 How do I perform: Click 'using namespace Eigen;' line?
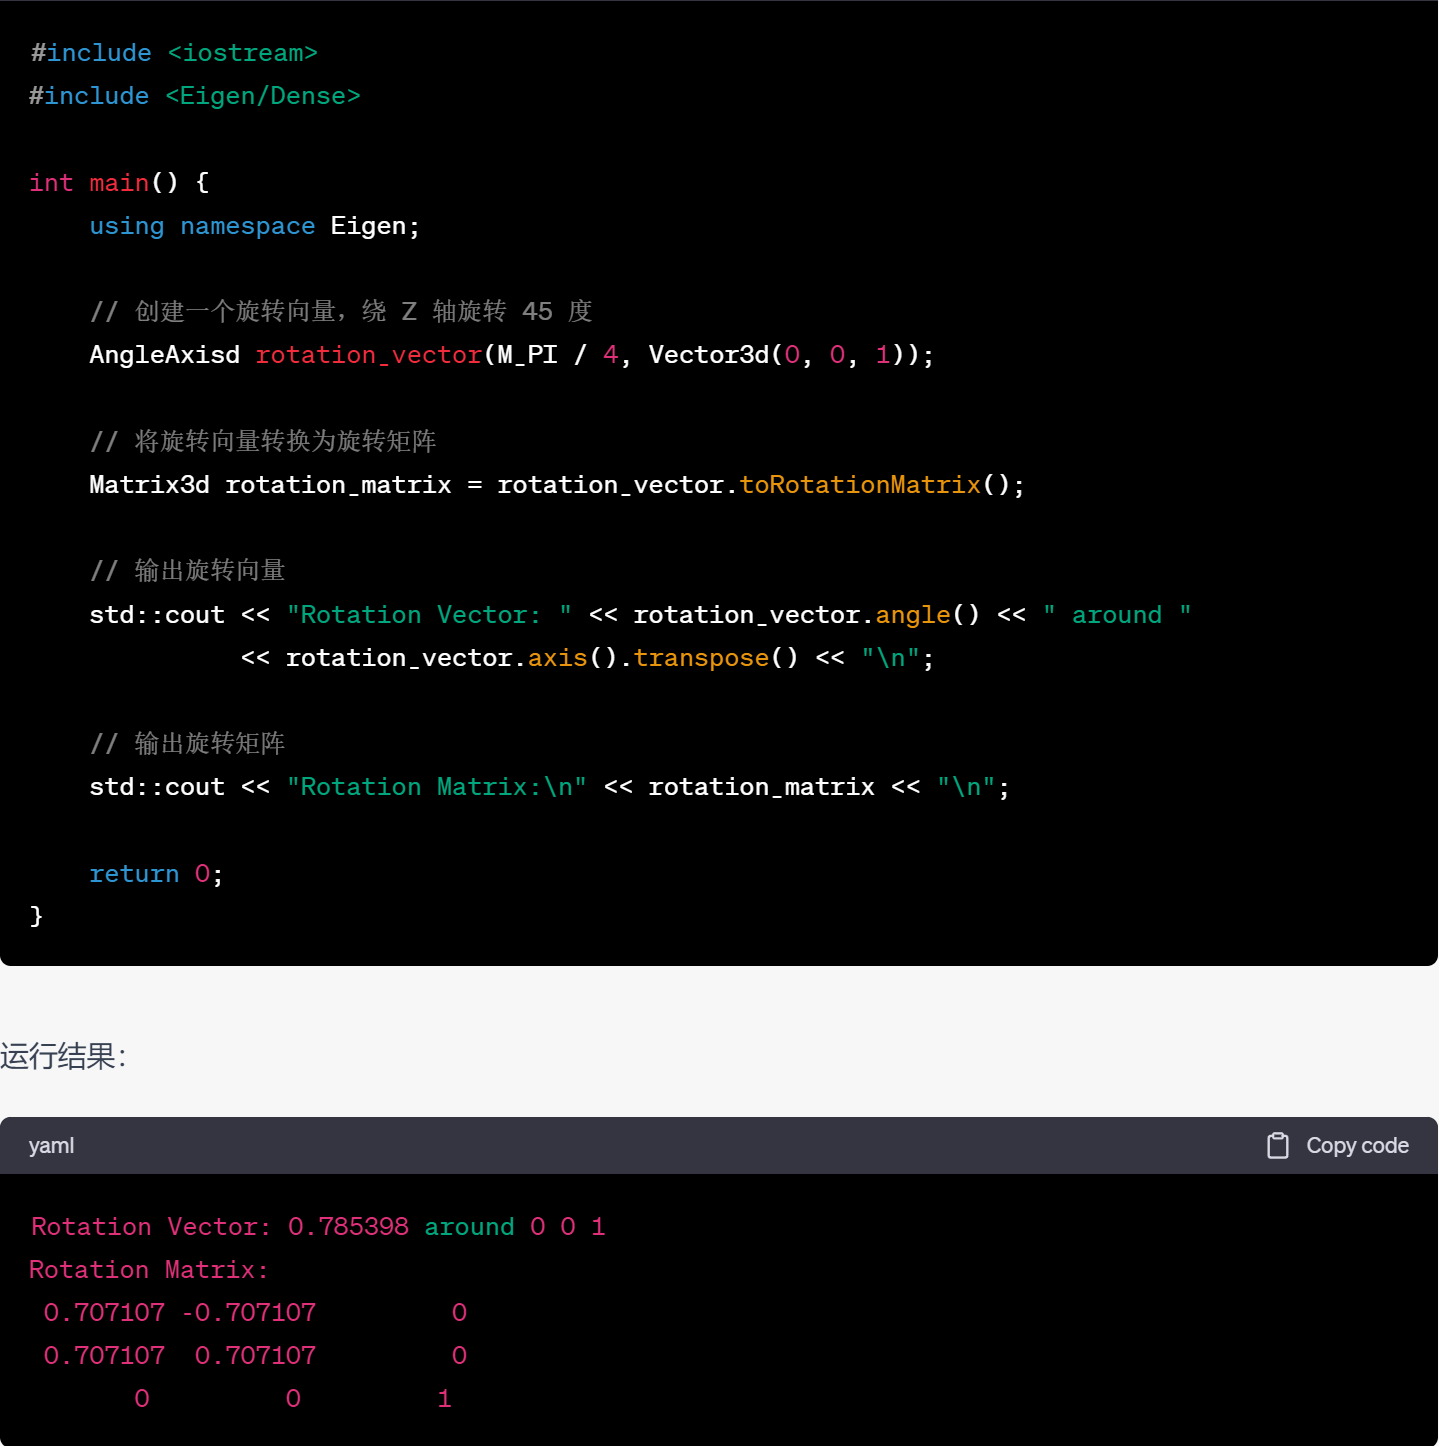pyautogui.click(x=255, y=226)
